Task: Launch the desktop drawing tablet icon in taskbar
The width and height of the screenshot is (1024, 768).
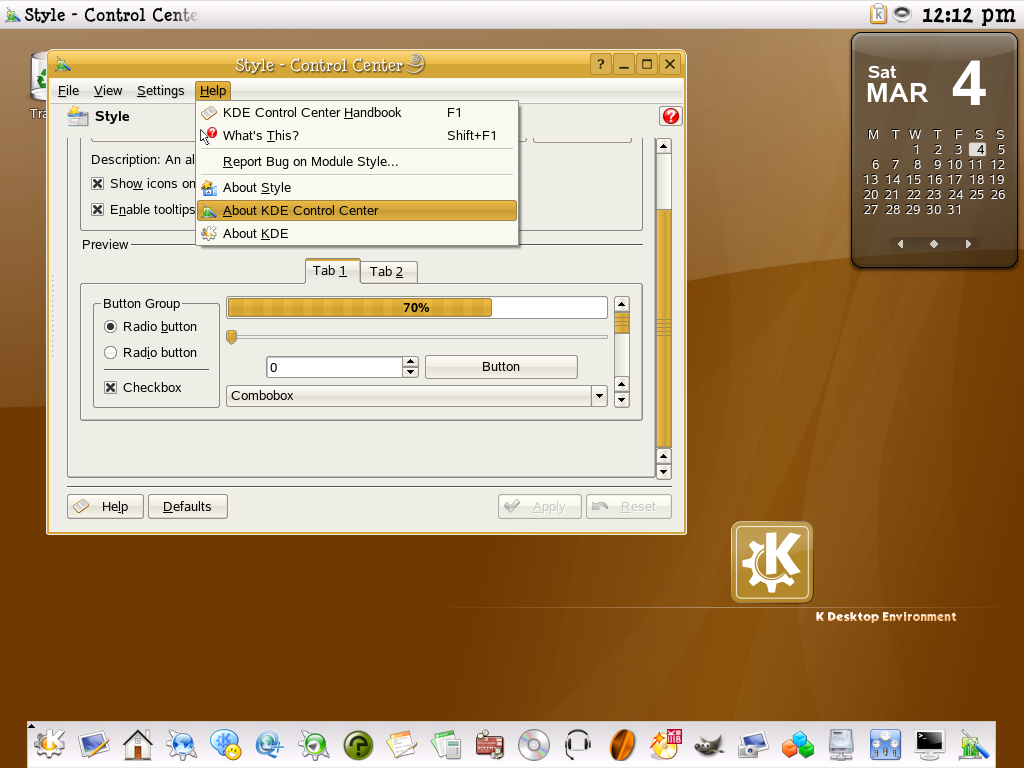Action: click(94, 744)
